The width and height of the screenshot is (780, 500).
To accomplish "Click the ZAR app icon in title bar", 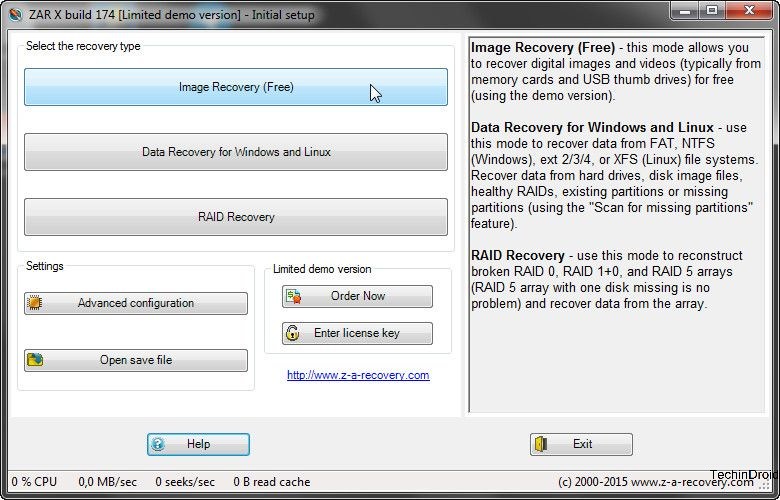I will click(15, 14).
